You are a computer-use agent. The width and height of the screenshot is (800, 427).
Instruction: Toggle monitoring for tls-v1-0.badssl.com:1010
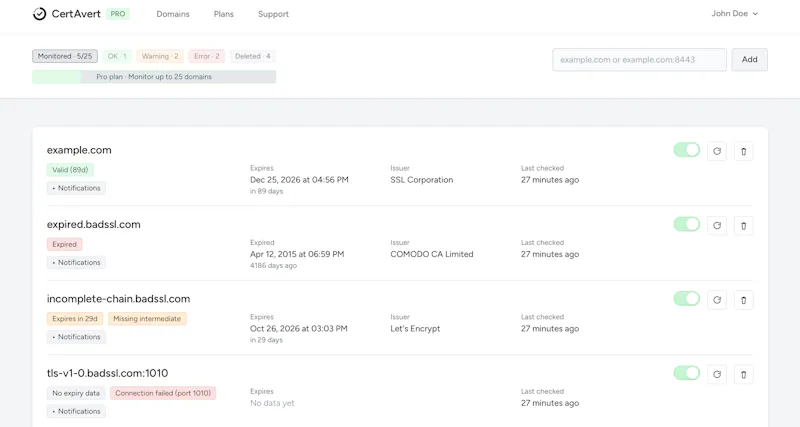[x=687, y=373]
